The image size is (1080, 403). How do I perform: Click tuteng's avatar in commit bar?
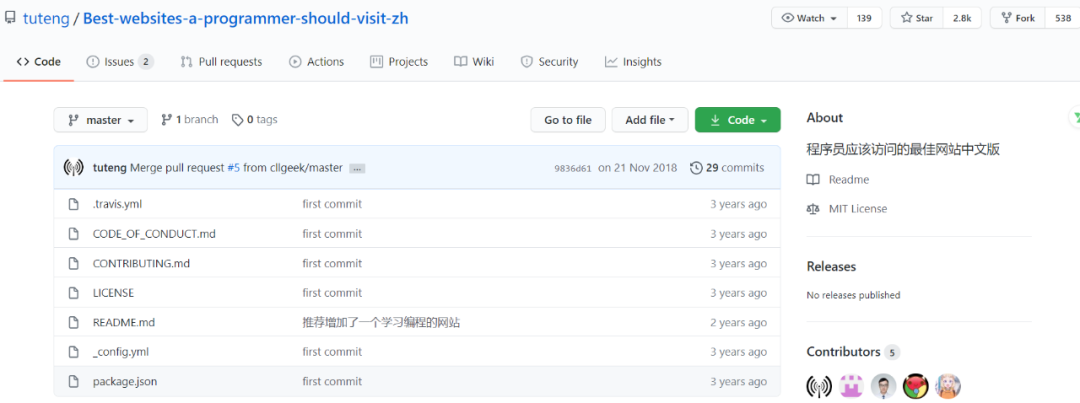73,167
